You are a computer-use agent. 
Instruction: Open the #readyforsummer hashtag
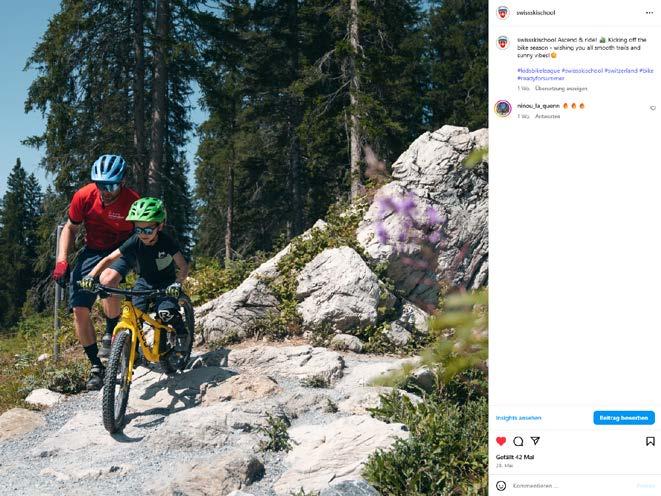click(x=540, y=78)
